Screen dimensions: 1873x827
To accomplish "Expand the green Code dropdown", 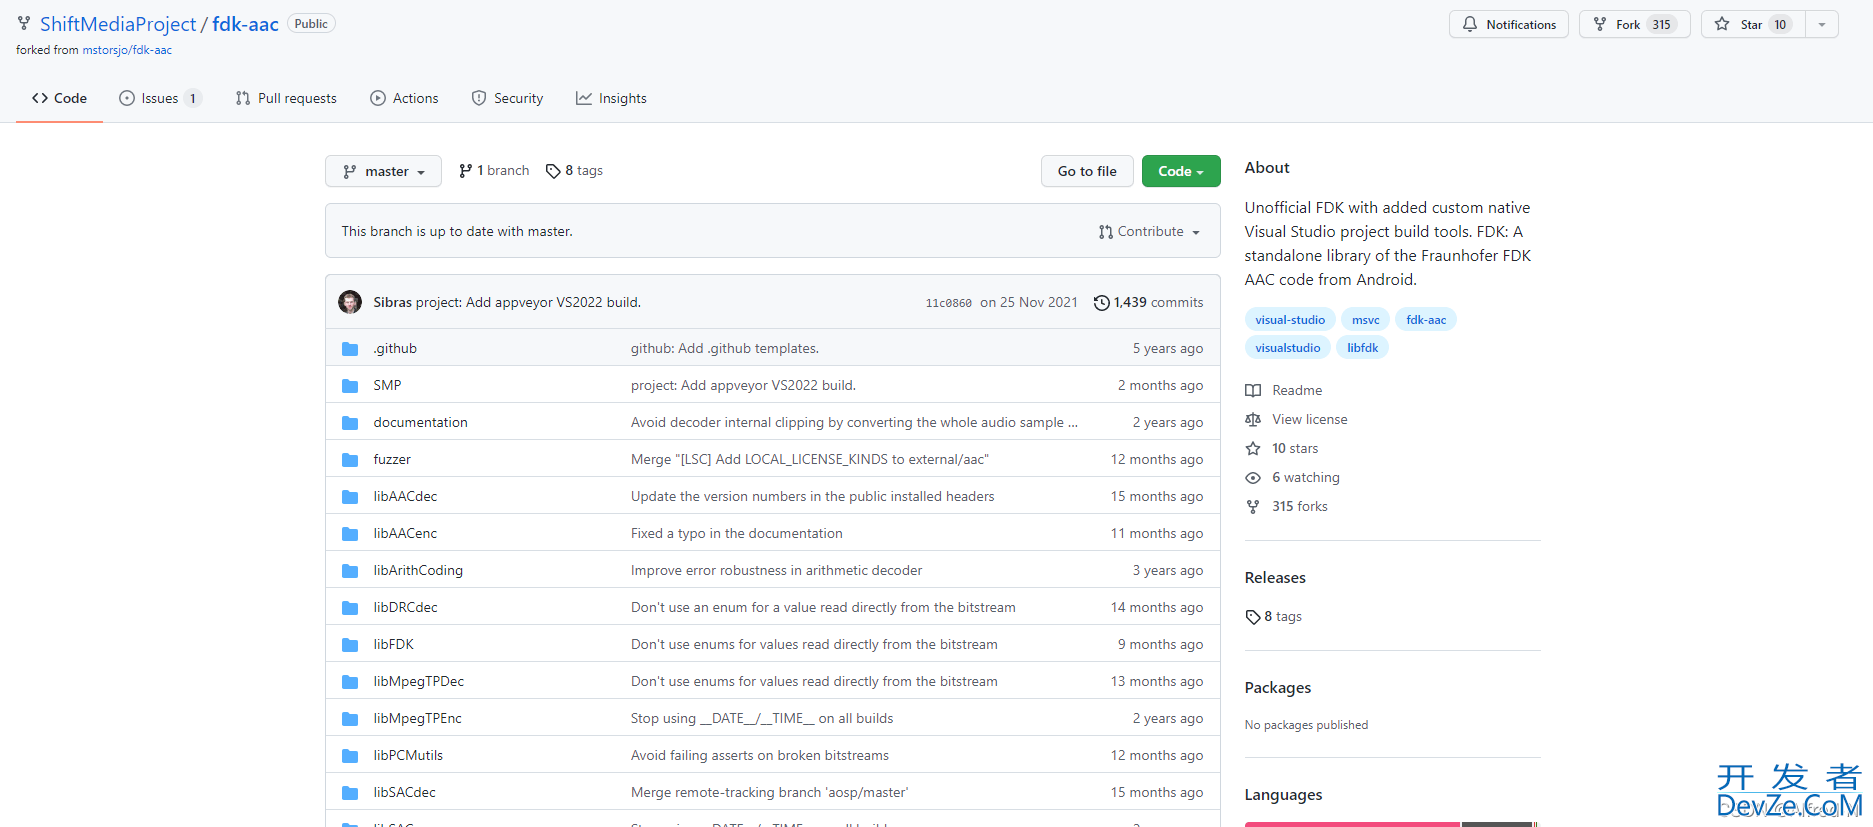I will tap(1181, 171).
